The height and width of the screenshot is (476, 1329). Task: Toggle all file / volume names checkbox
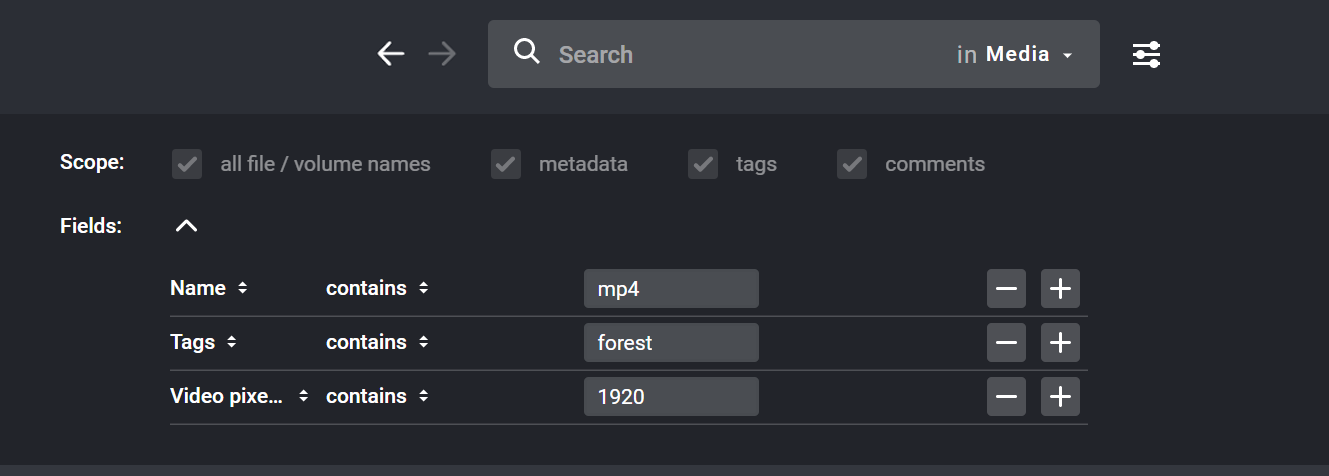click(187, 164)
